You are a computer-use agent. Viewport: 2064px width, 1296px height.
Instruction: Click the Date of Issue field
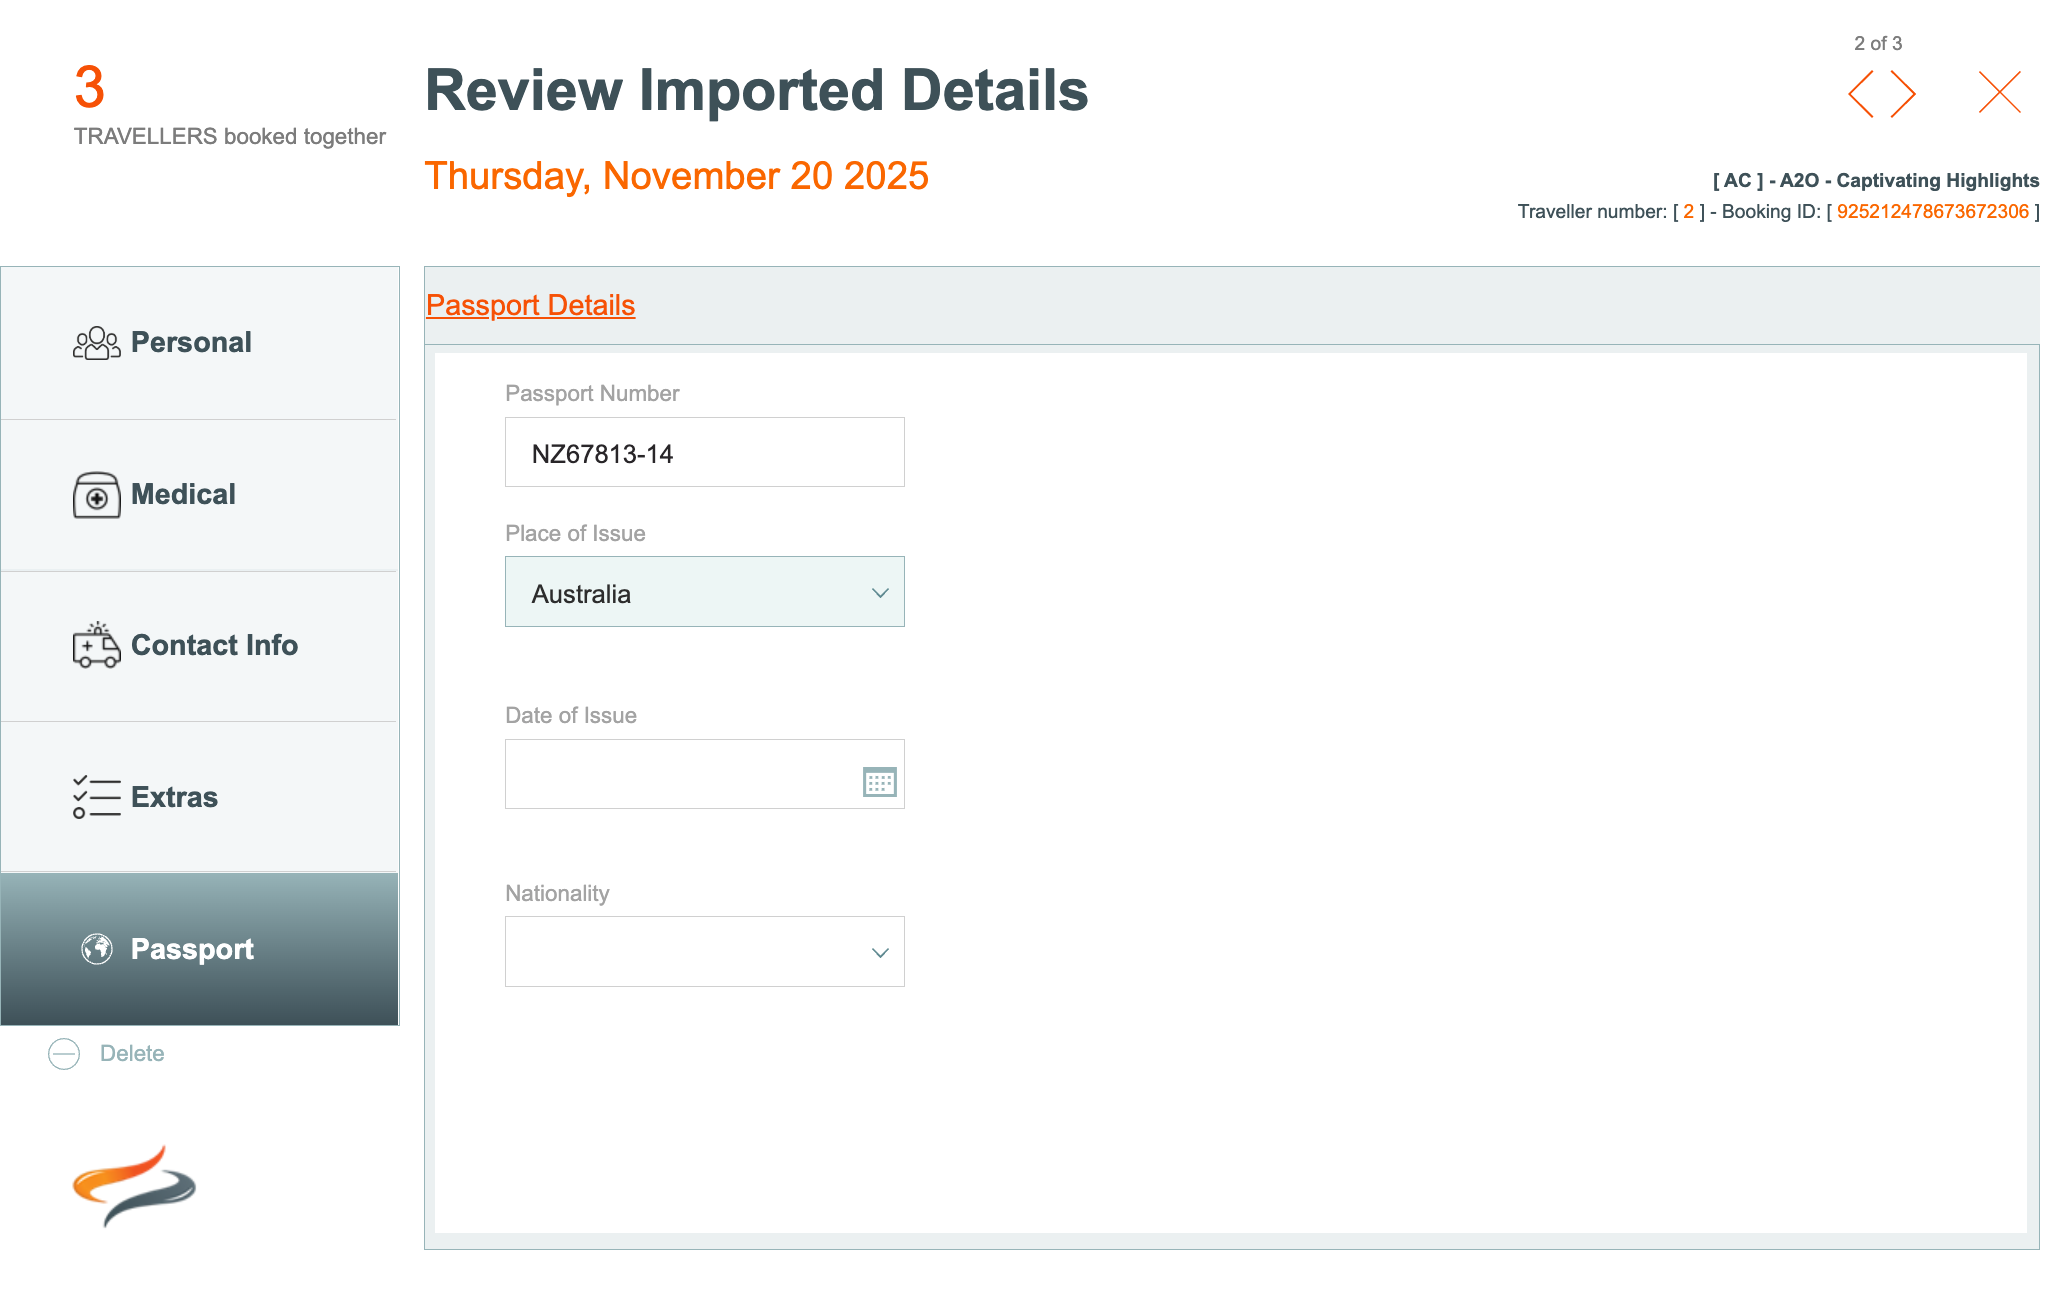[680, 775]
